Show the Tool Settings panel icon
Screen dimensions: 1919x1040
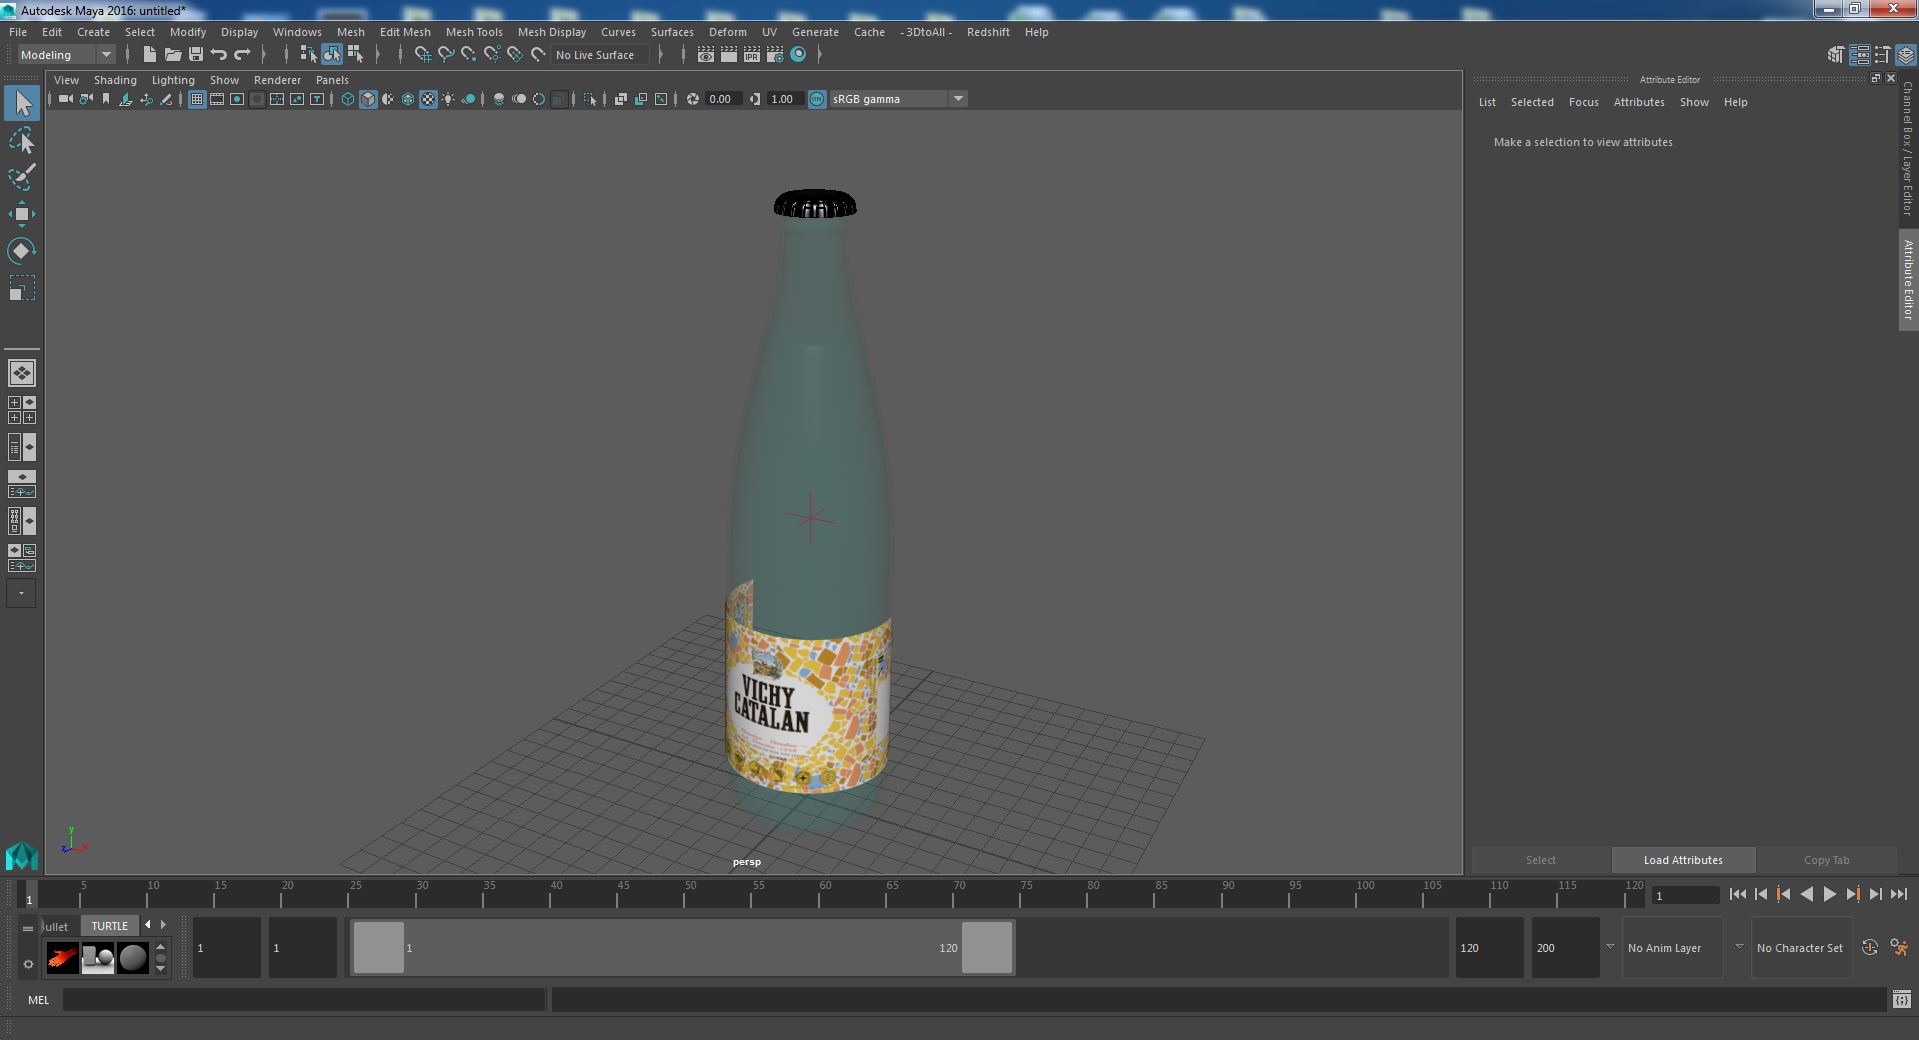1883,55
